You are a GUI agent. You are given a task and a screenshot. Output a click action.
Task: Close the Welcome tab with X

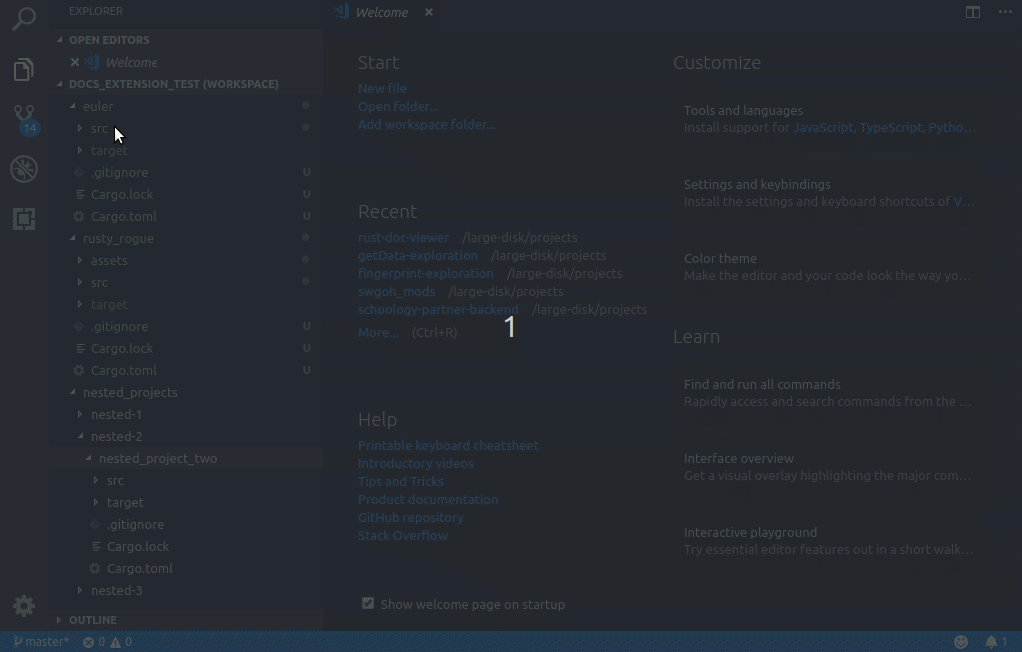[x=429, y=12]
